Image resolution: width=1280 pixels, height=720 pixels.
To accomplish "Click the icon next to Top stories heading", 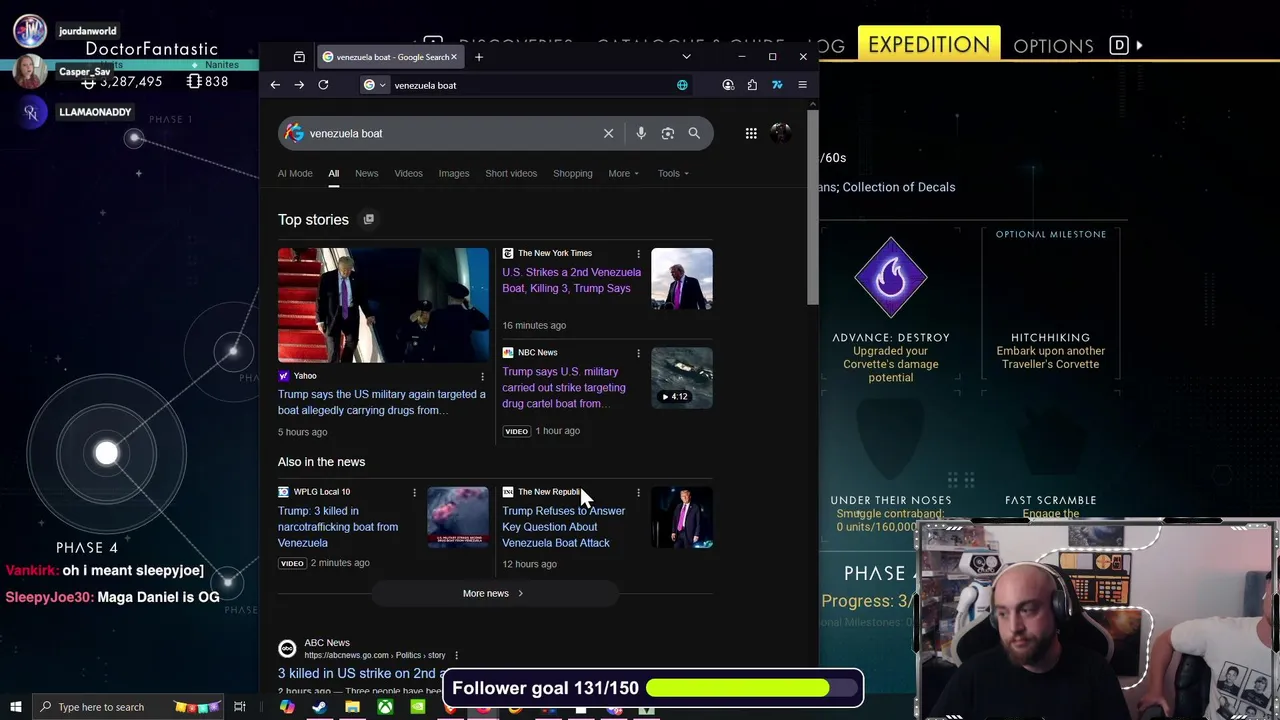I will pos(369,219).
